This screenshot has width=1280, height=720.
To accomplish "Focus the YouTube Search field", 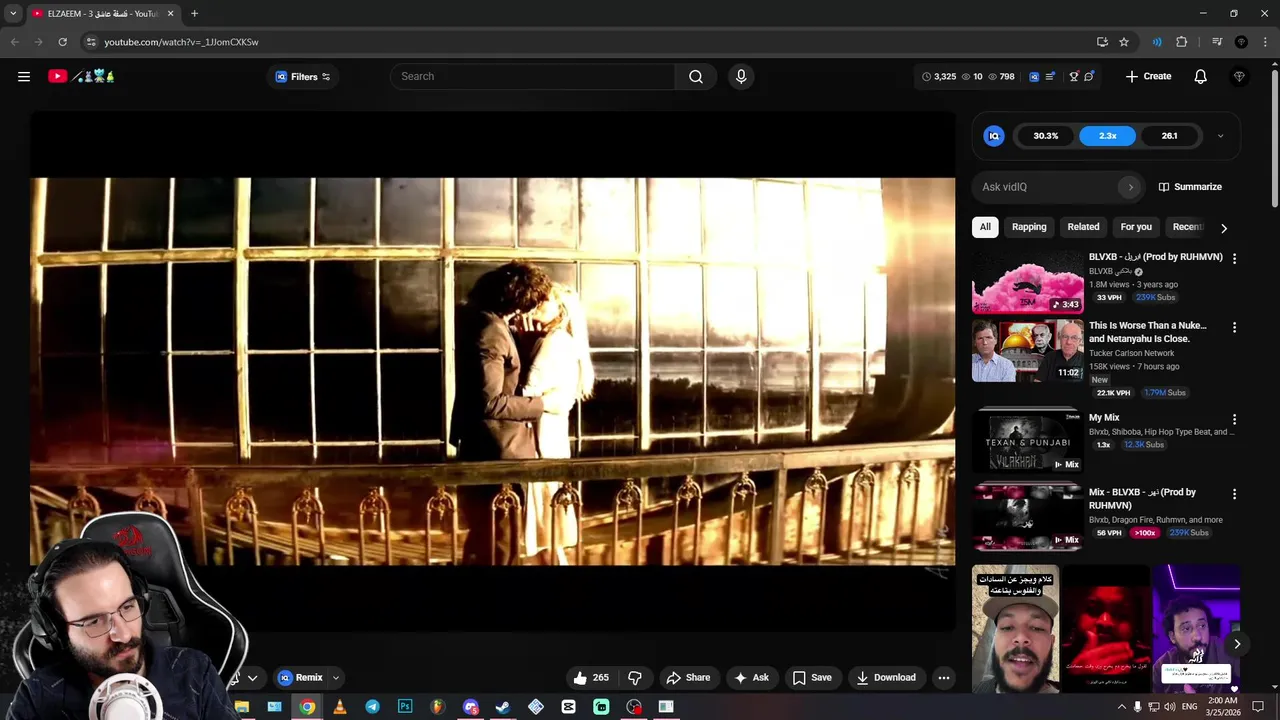I will (x=533, y=76).
